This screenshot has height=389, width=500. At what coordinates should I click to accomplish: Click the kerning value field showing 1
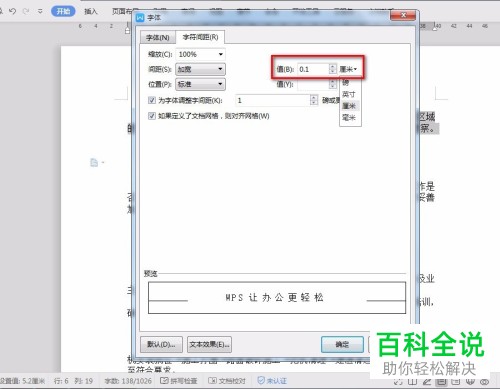pos(273,100)
